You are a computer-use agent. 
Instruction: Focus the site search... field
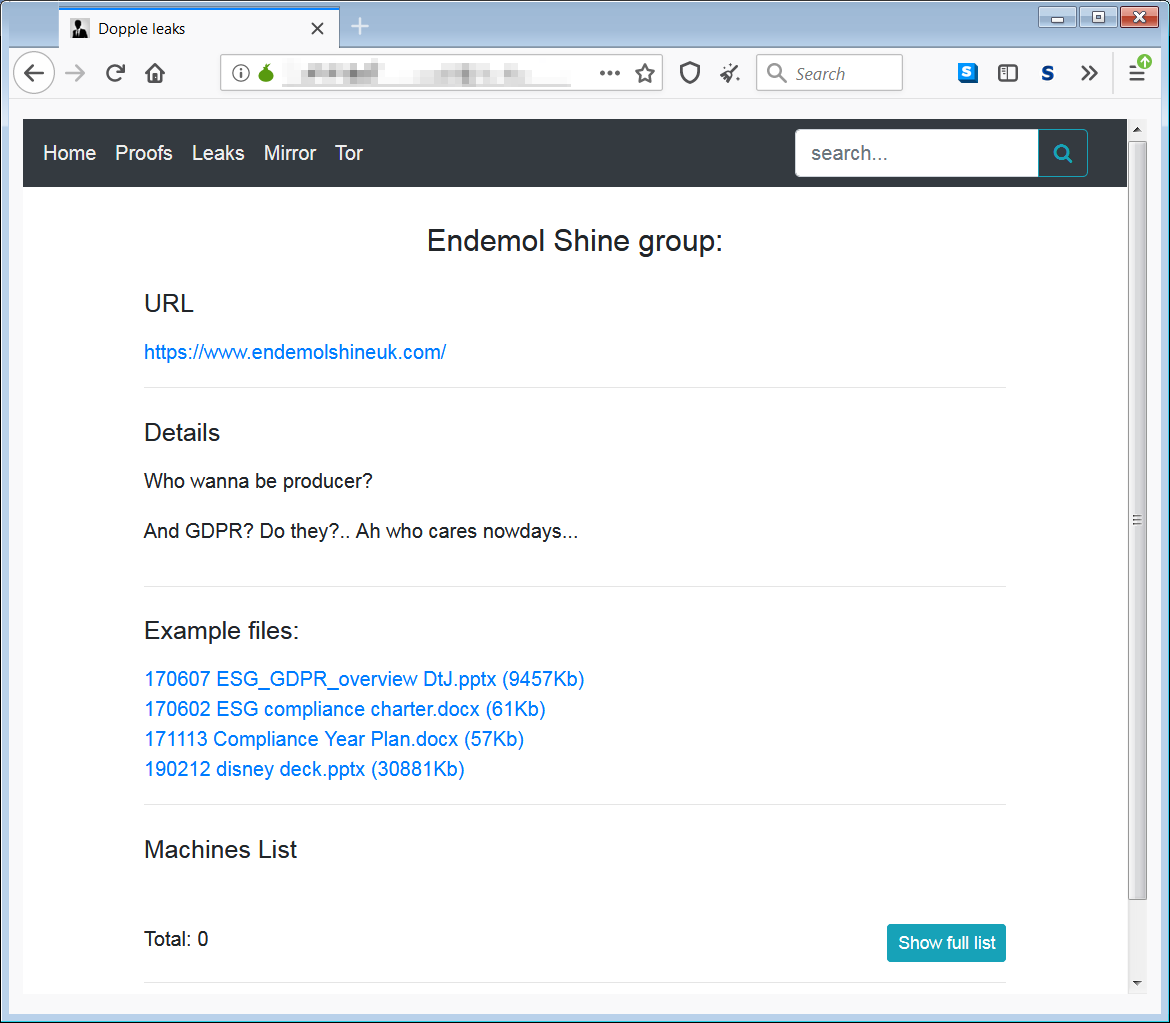click(916, 153)
